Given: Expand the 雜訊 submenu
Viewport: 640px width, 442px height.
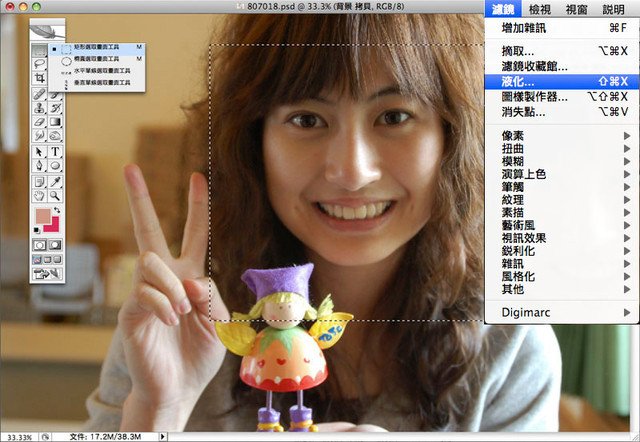Looking at the screenshot, I should click(x=562, y=264).
